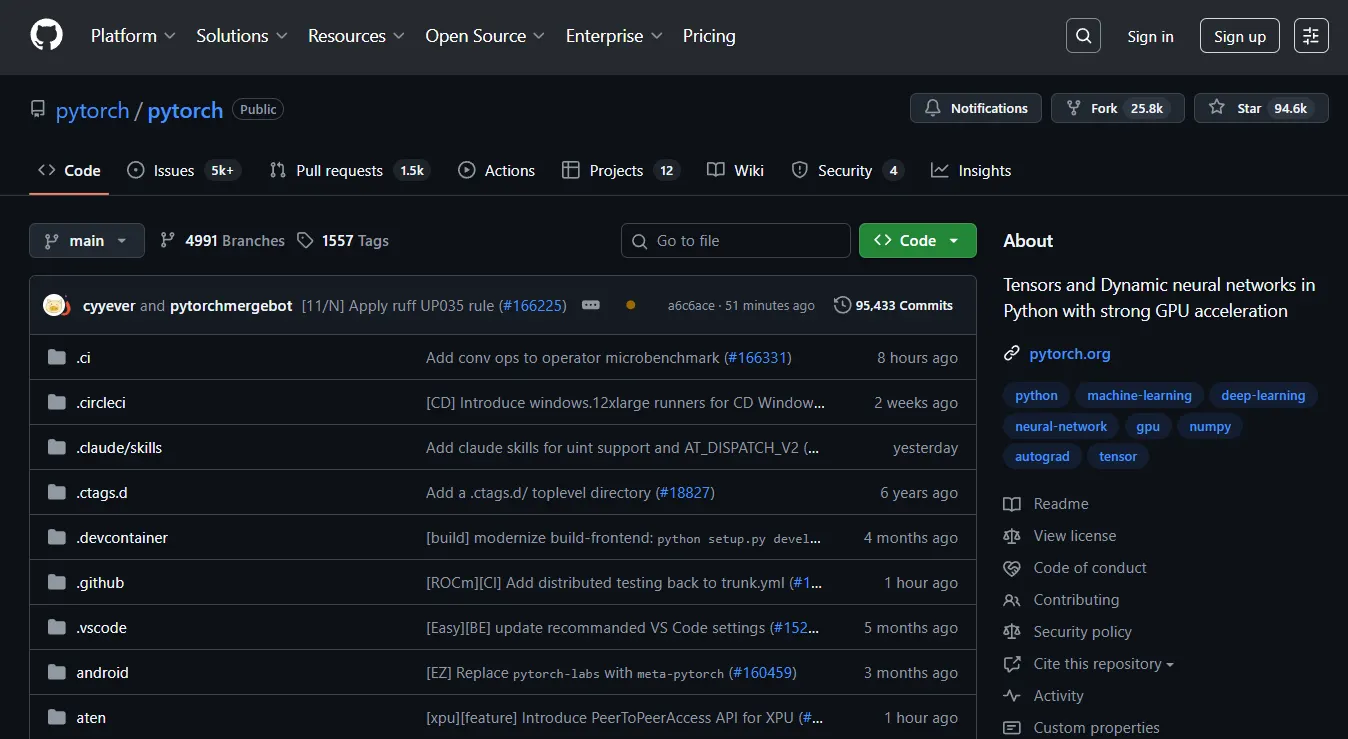This screenshot has width=1348, height=739.
Task: Click the heart icon next to Code of conduct
Action: tap(1012, 568)
